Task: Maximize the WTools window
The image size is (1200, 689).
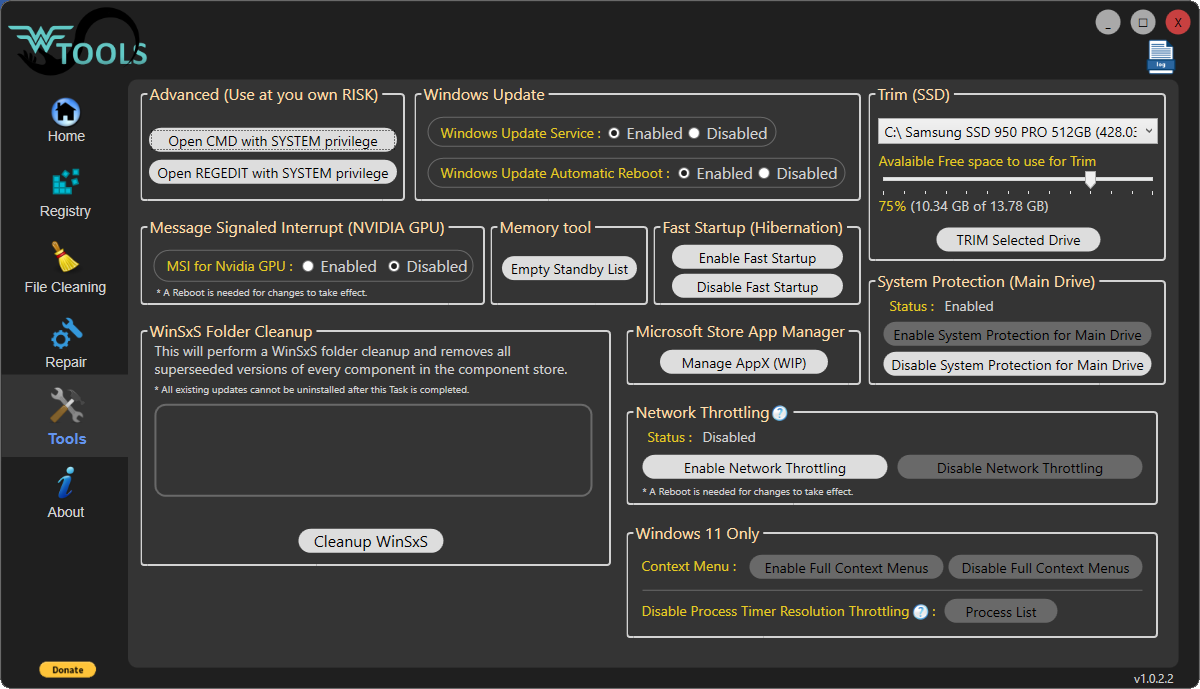Action: (x=1142, y=22)
